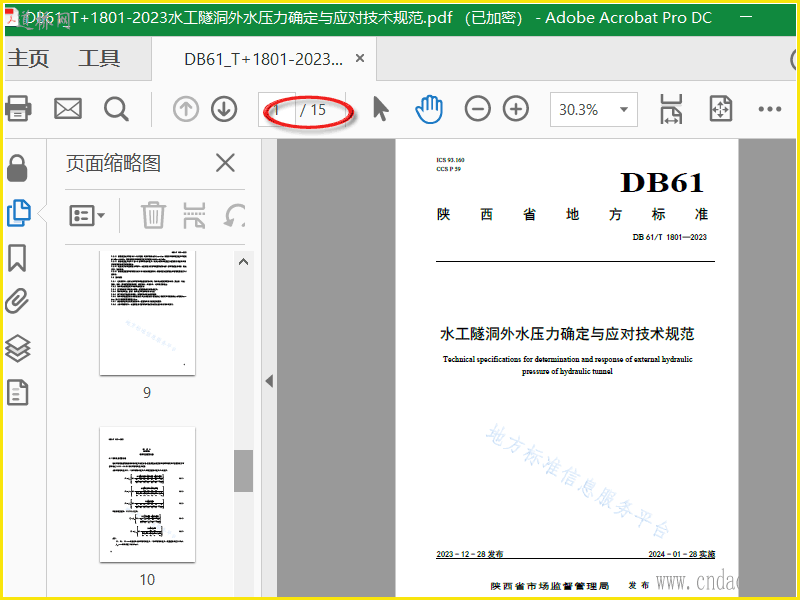The image size is (800, 600).
Task: Open the 30.3% zoom level dropdown
Action: tap(594, 109)
